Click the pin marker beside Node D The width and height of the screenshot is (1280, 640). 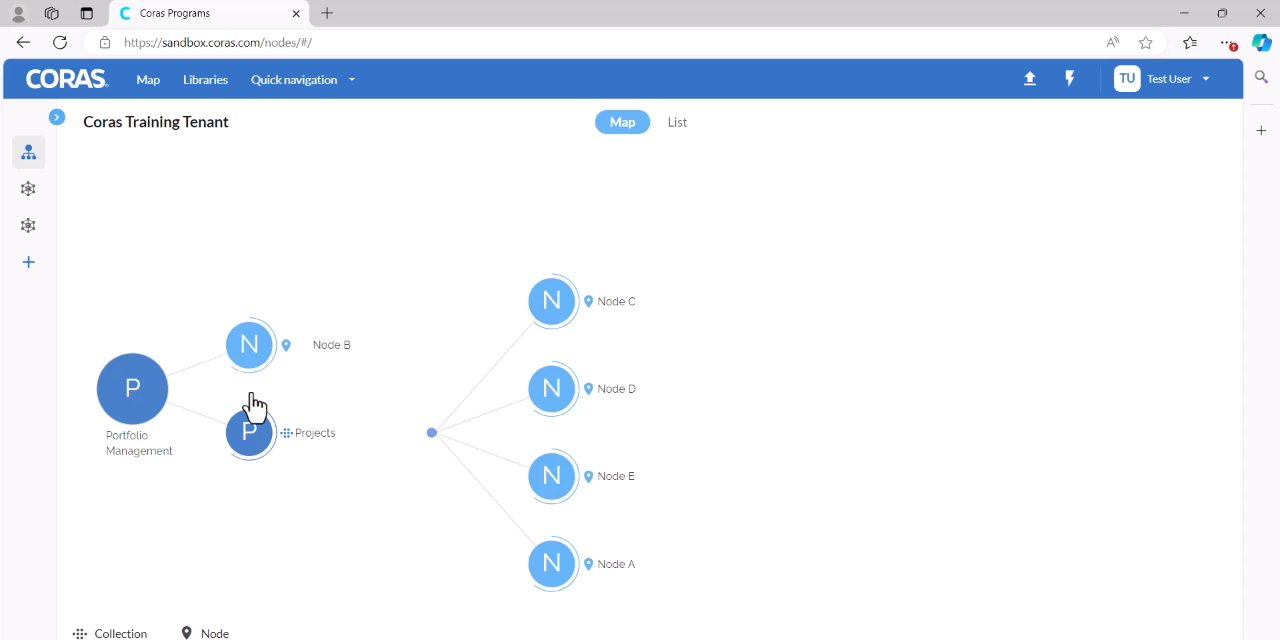point(588,389)
